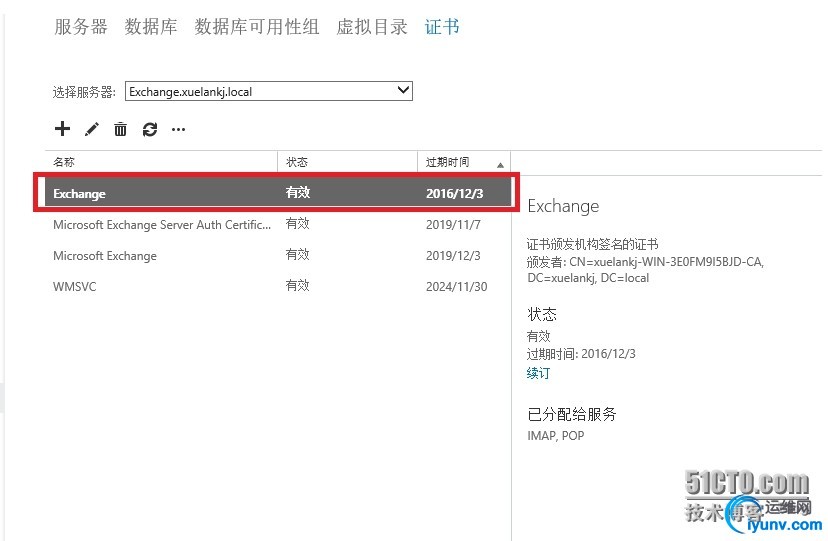Click the issuer CN=xuelankj-WIN text
The width and height of the screenshot is (828, 541).
coord(645,270)
